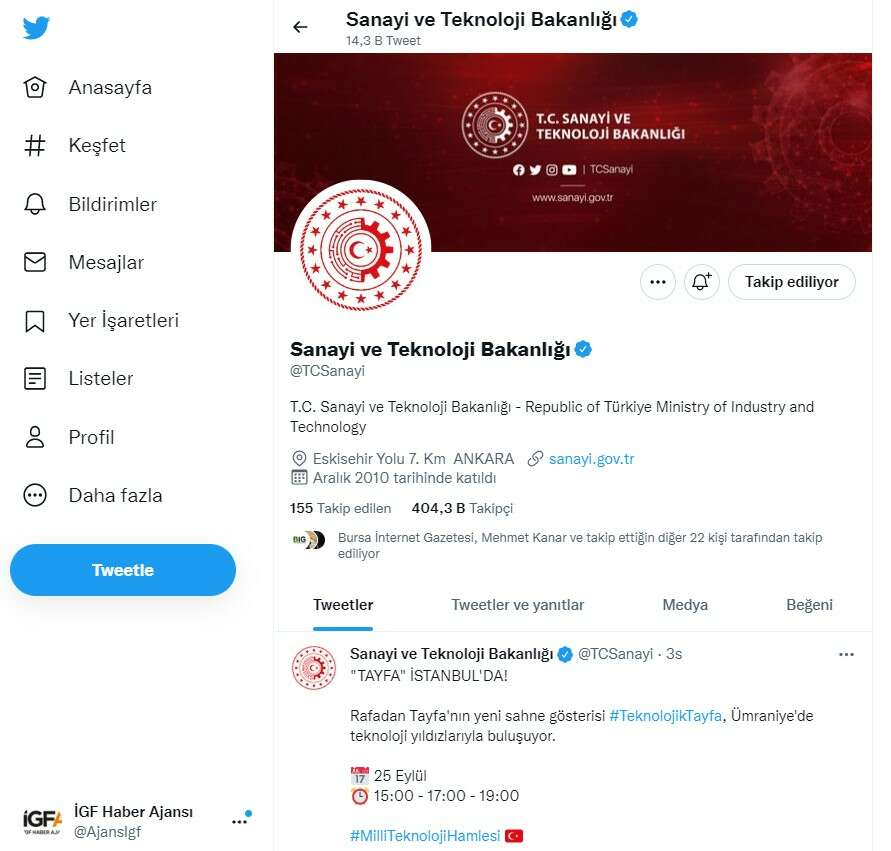Open Bildirimler bell icon
The width and height of the screenshot is (891, 851).
[35, 204]
